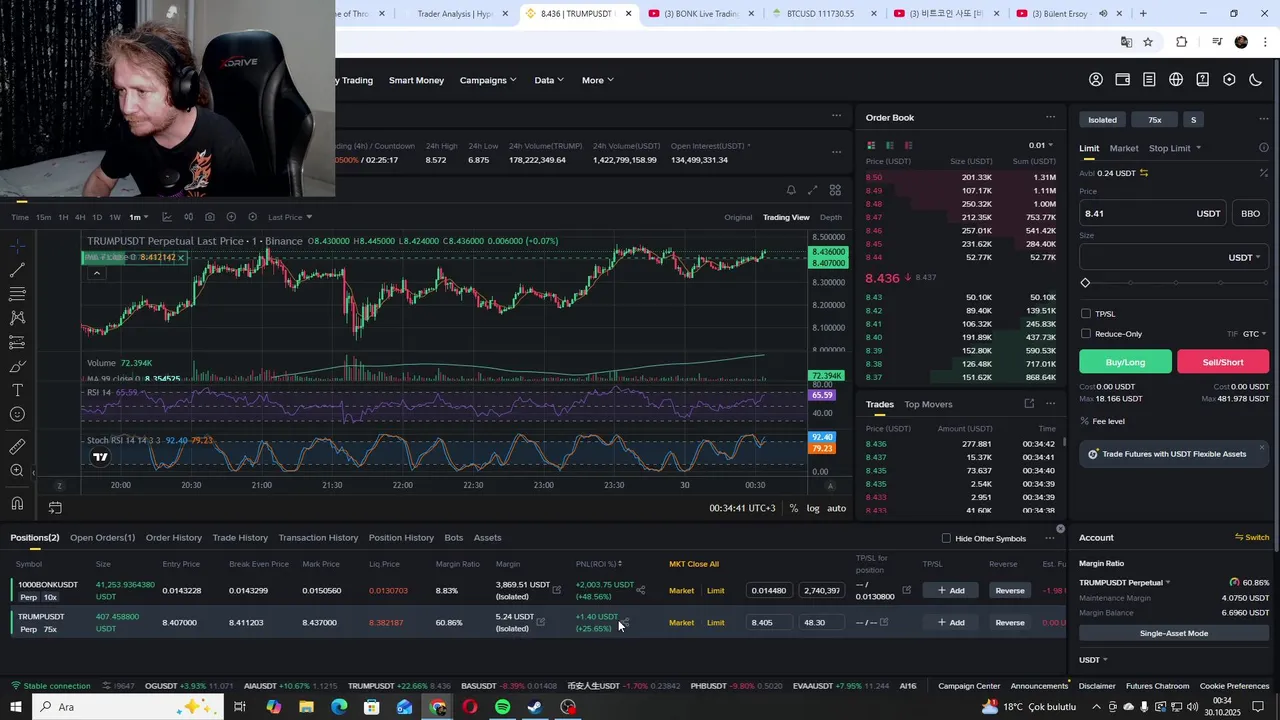Switch to the Market order tab

click(x=1124, y=148)
